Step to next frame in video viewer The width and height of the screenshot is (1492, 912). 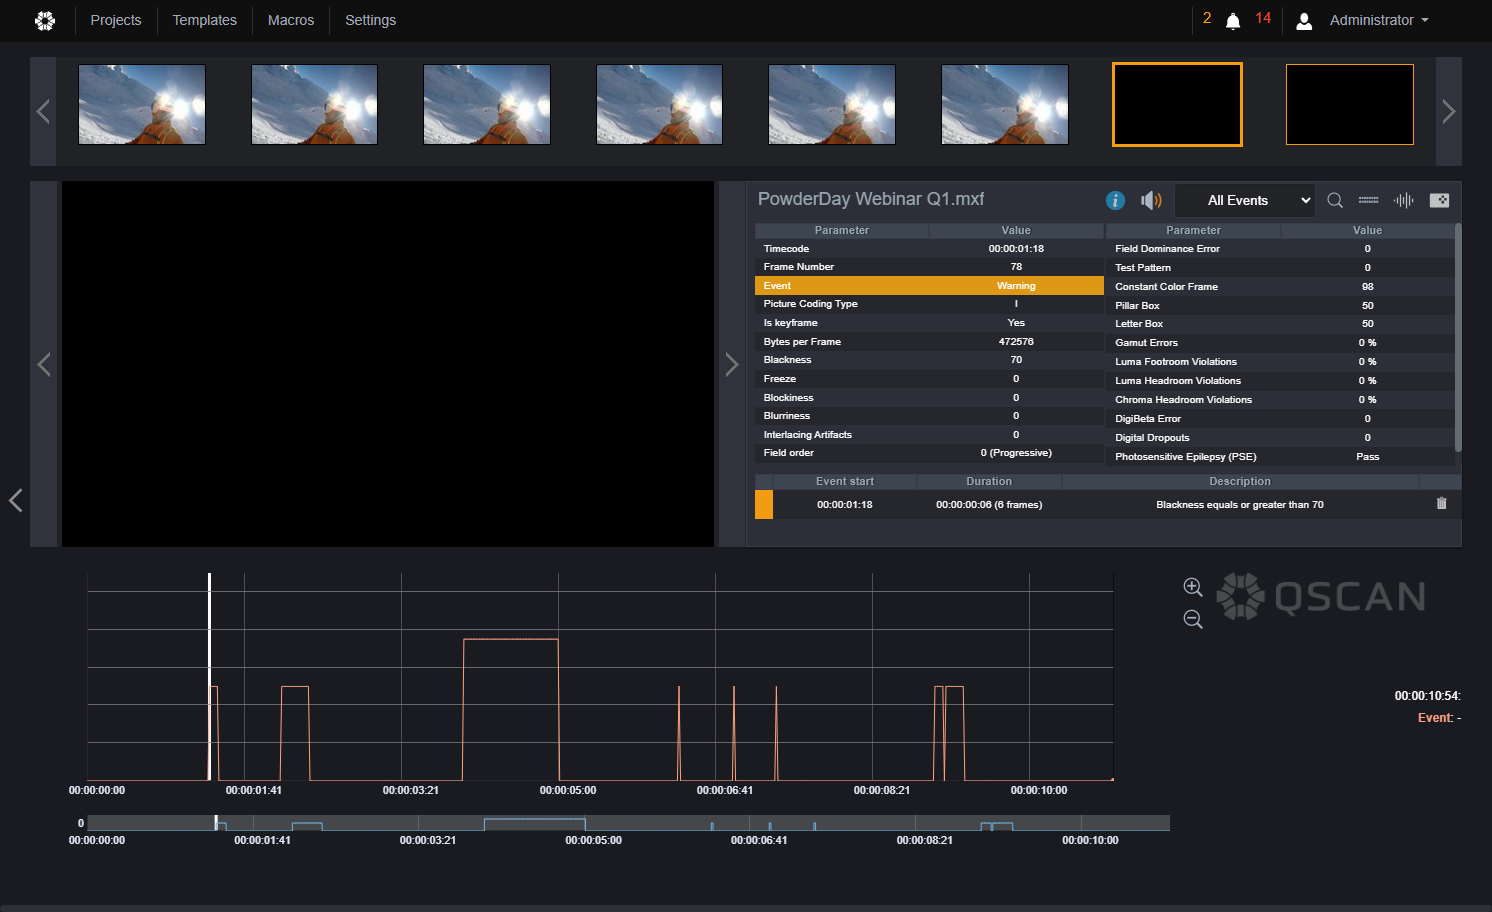pos(731,364)
